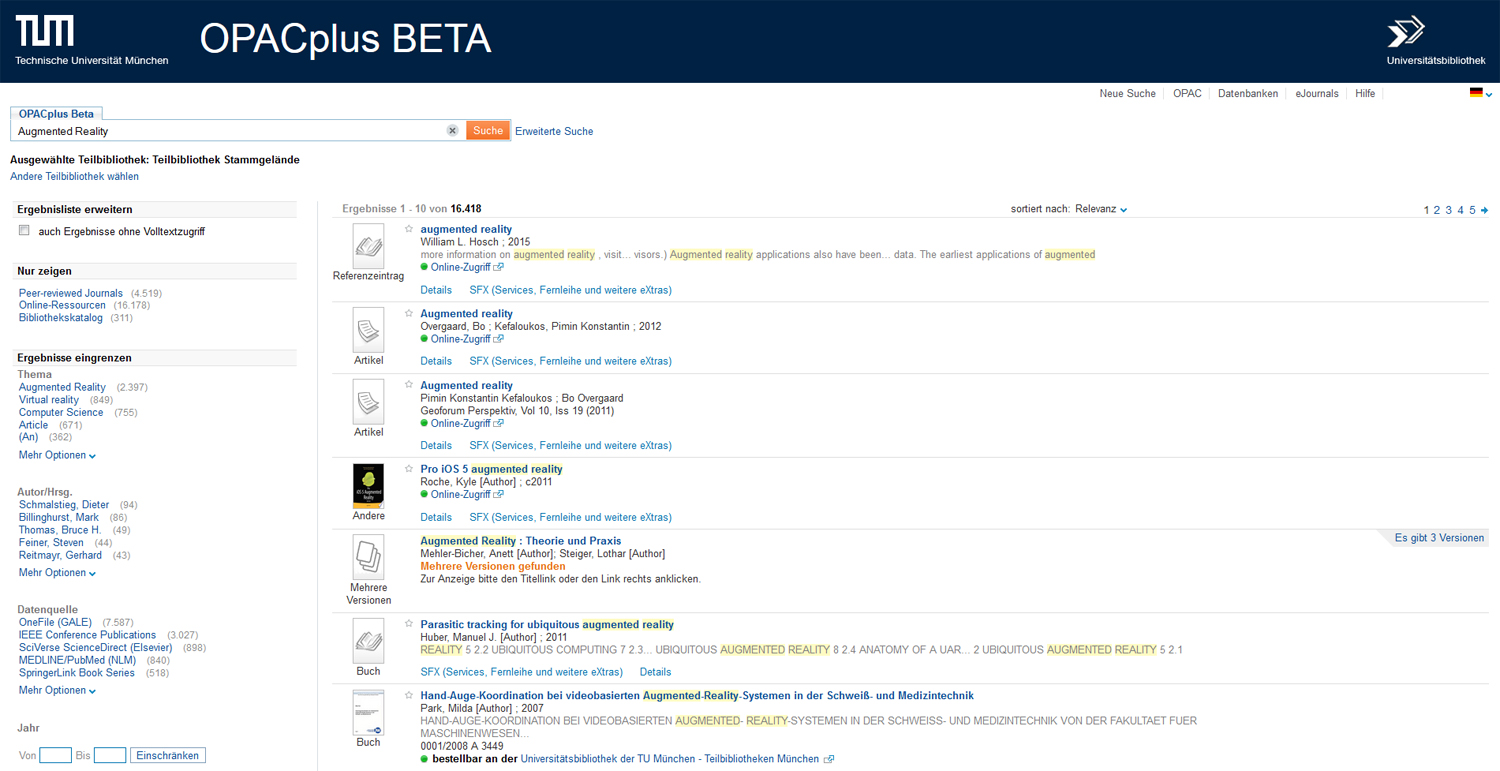Open Augmented Reality : Theorie und Praxis title
The width and height of the screenshot is (1500, 771).
(x=521, y=541)
